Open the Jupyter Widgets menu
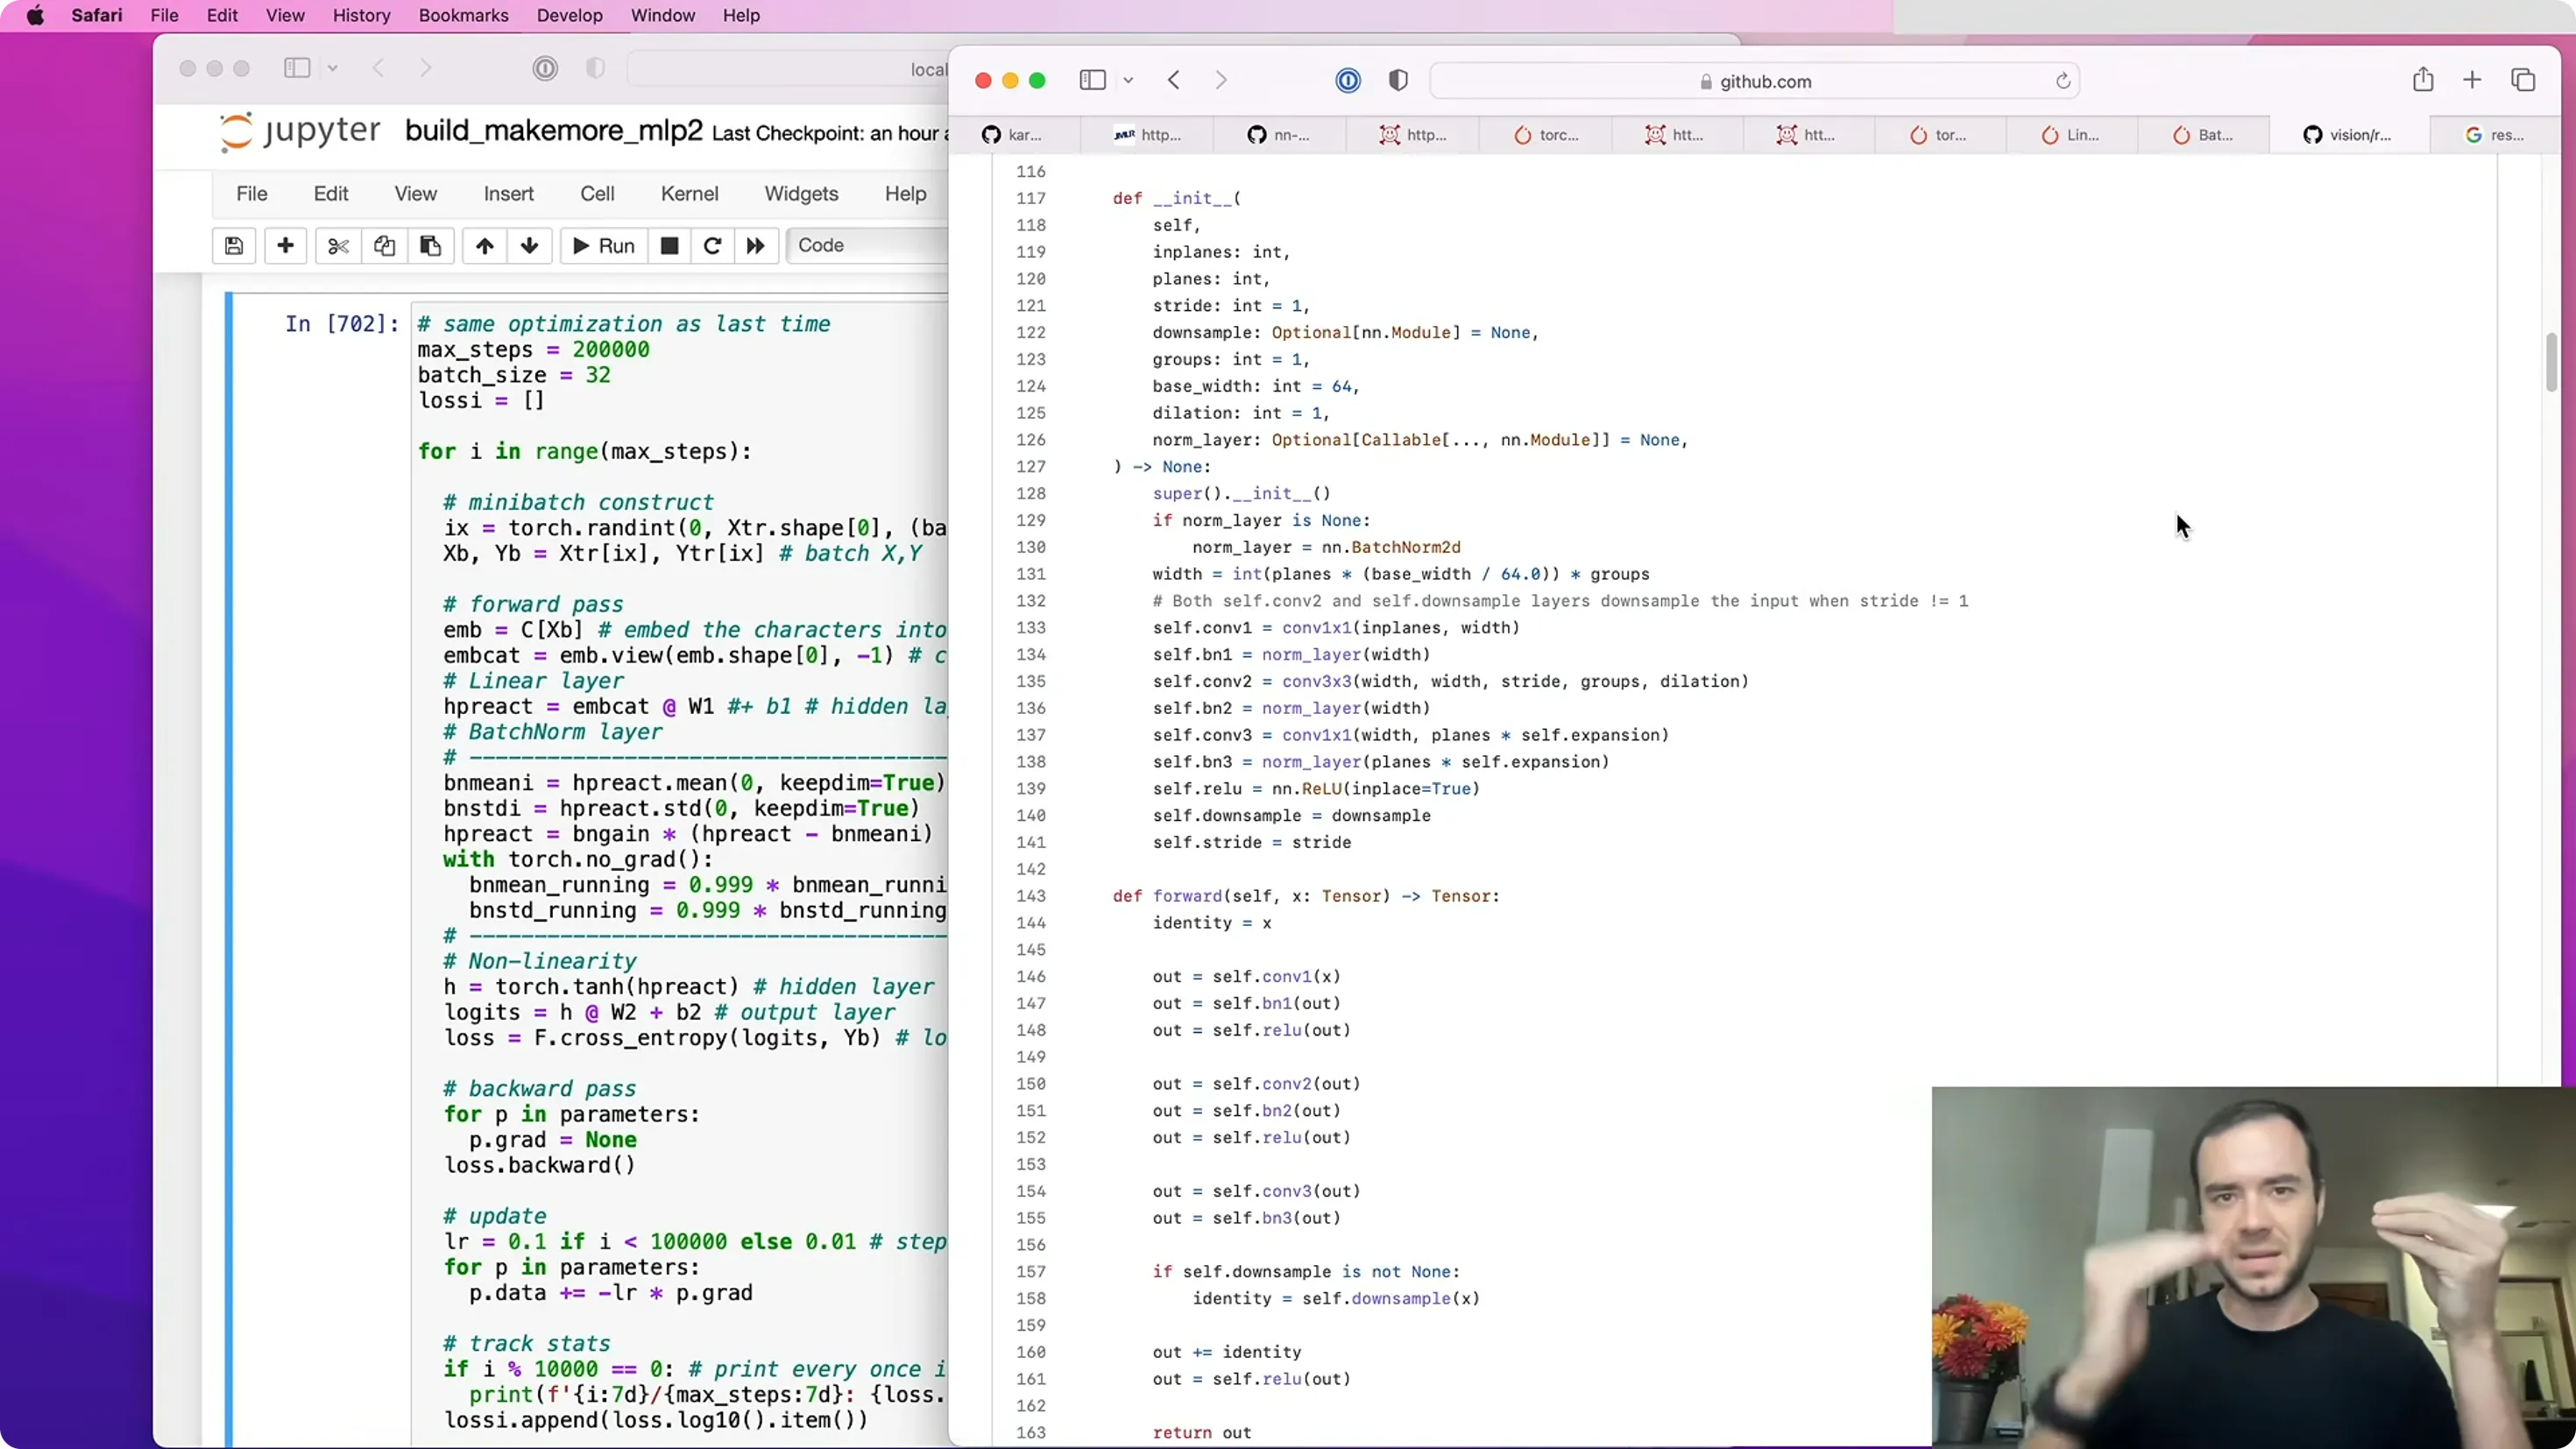Screen dimensions: 2576x1449 801,194
